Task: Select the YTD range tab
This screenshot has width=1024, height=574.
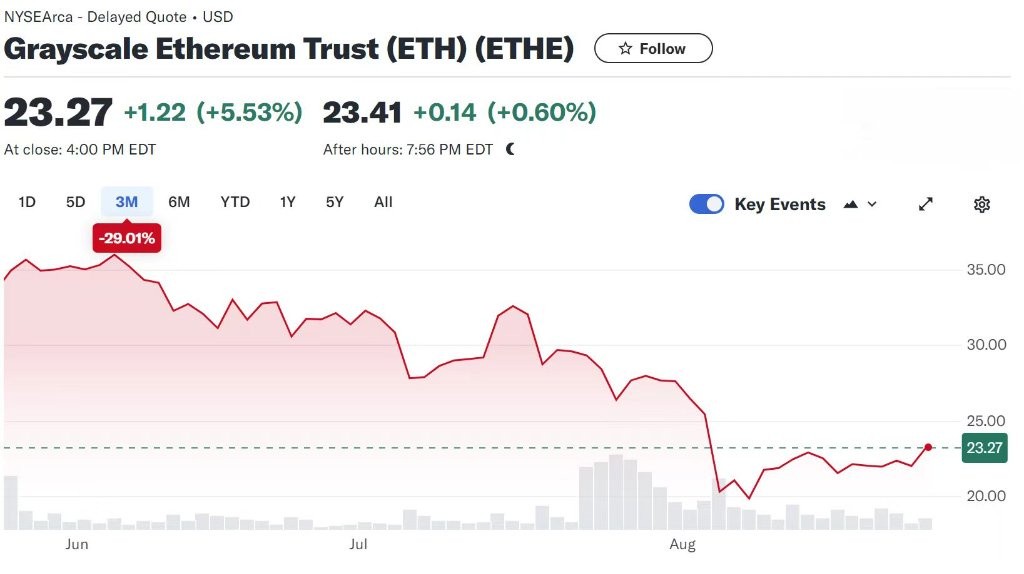Action: tap(235, 202)
